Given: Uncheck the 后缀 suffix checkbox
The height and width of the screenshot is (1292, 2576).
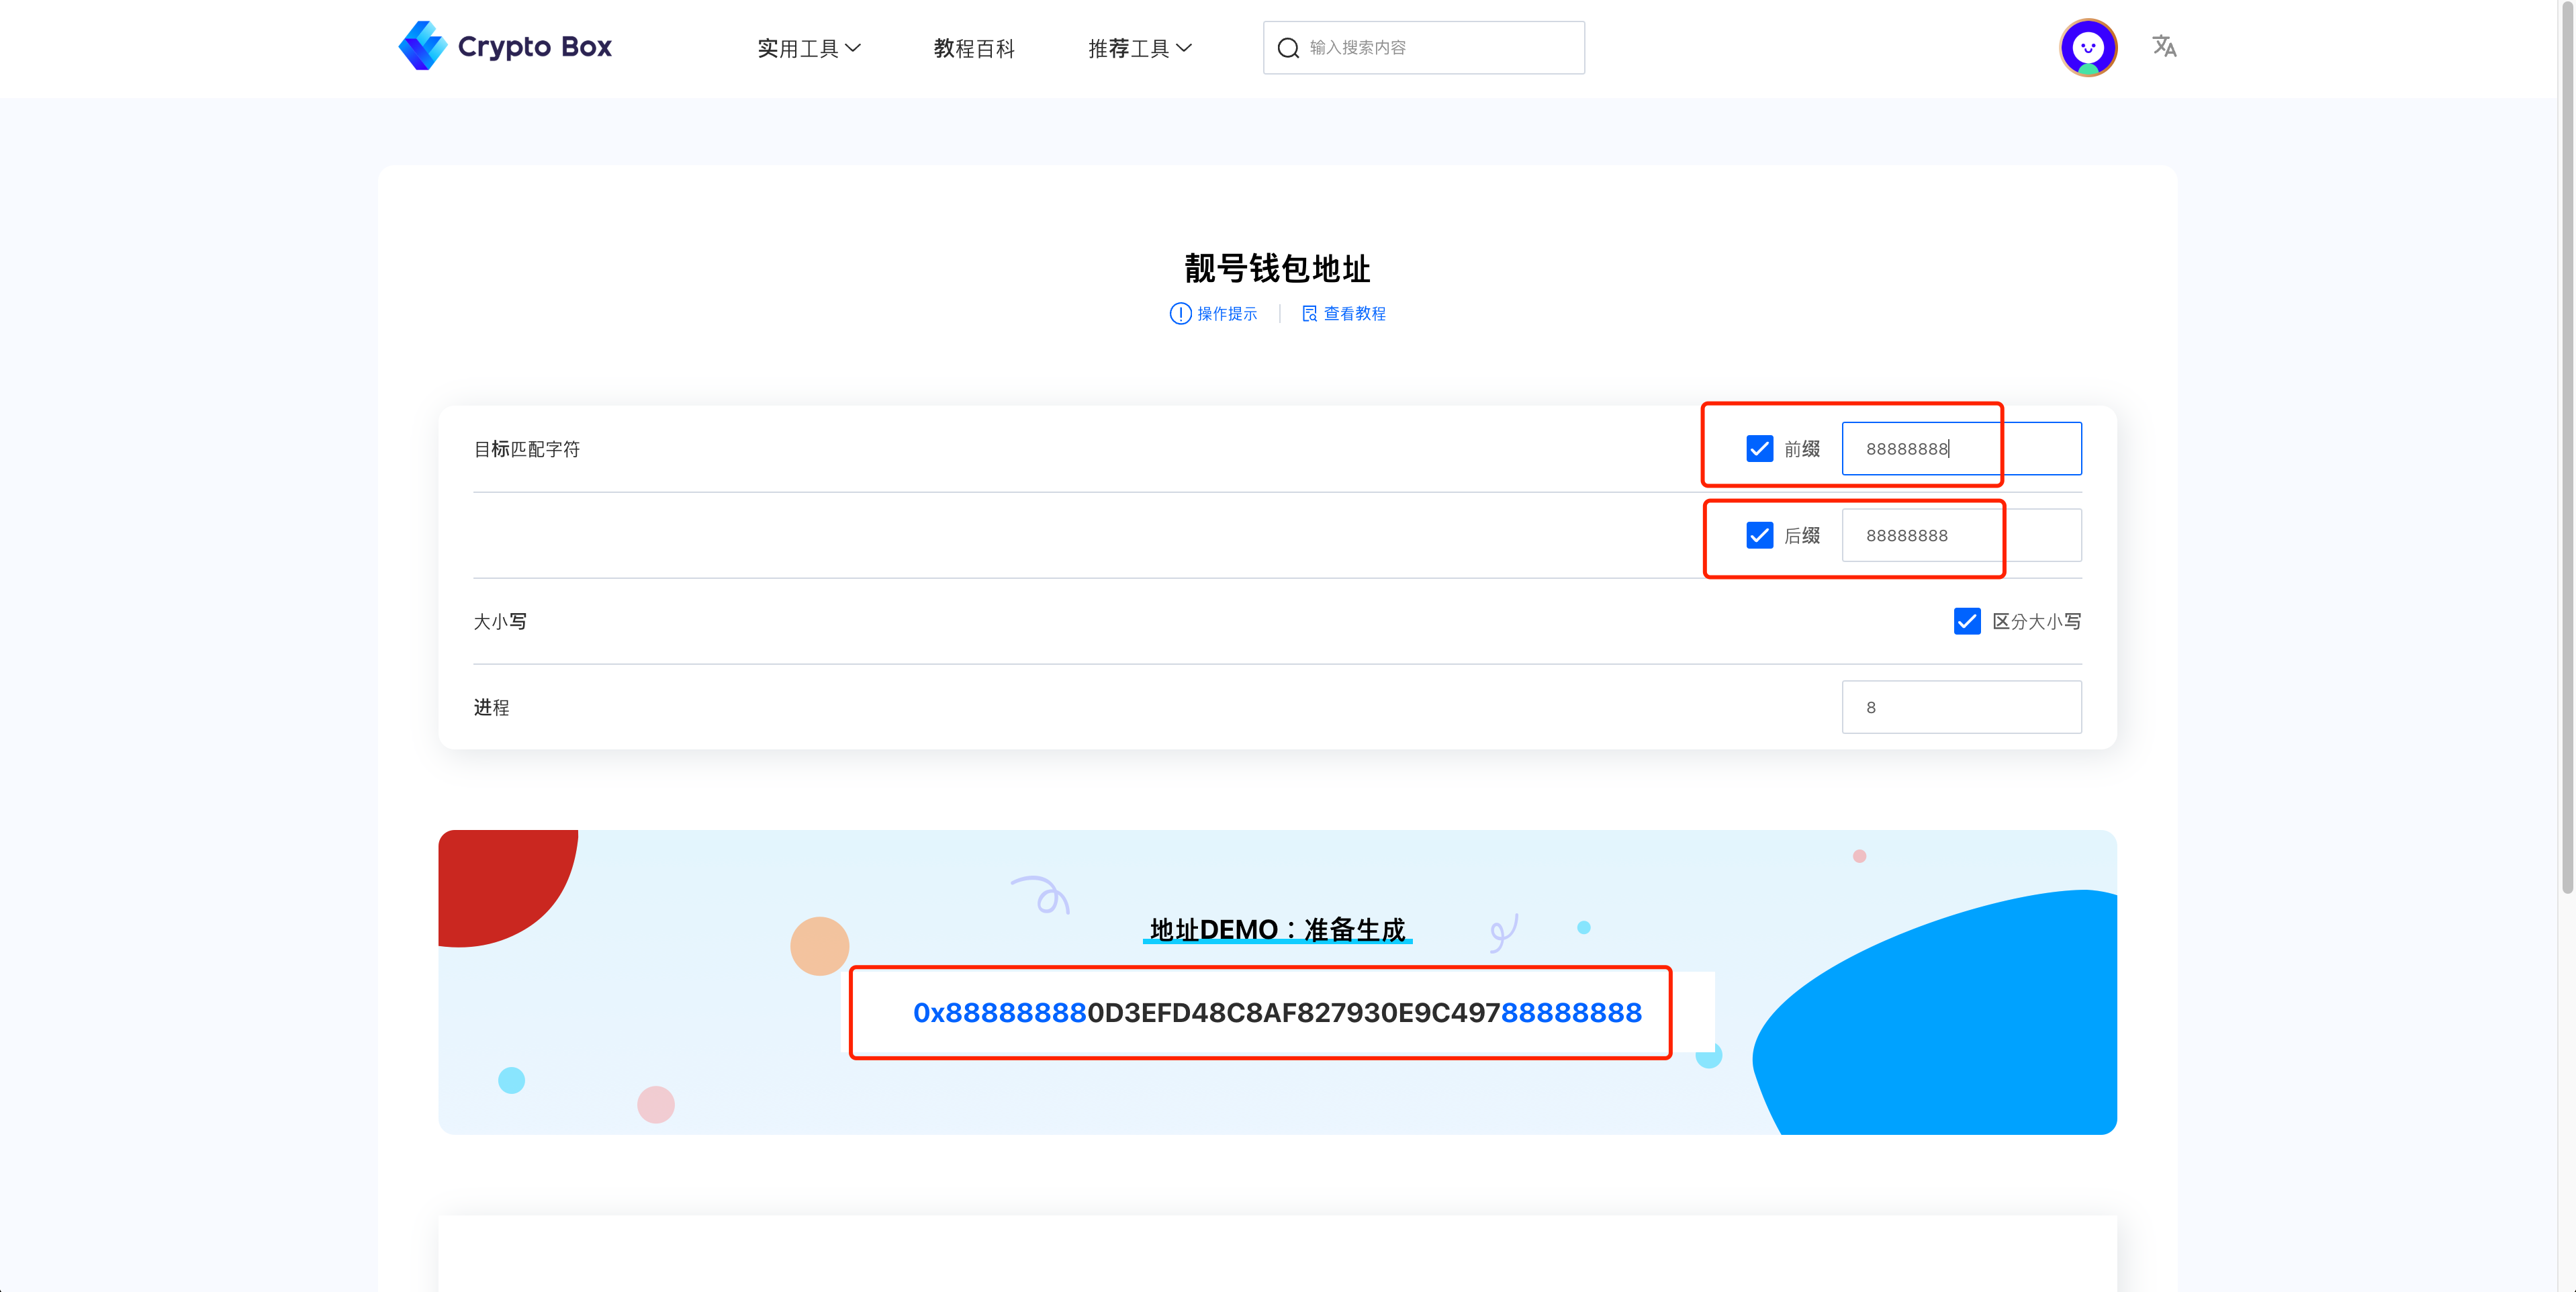Looking at the screenshot, I should pyautogui.click(x=1759, y=535).
